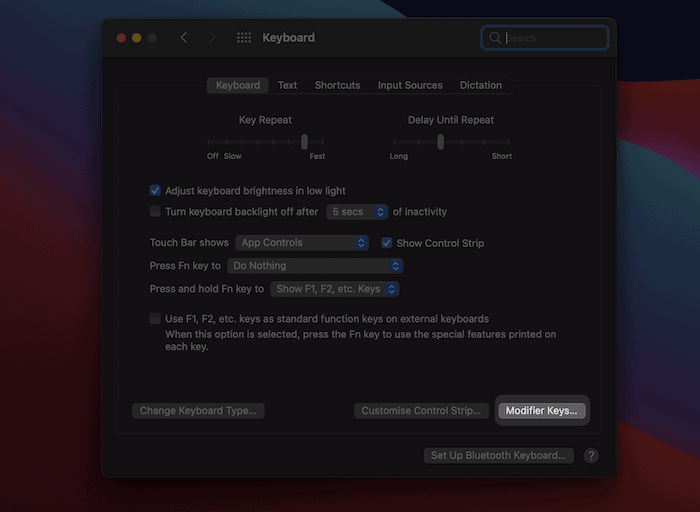Focus the Search field
The width and height of the screenshot is (700, 512).
[x=545, y=38]
